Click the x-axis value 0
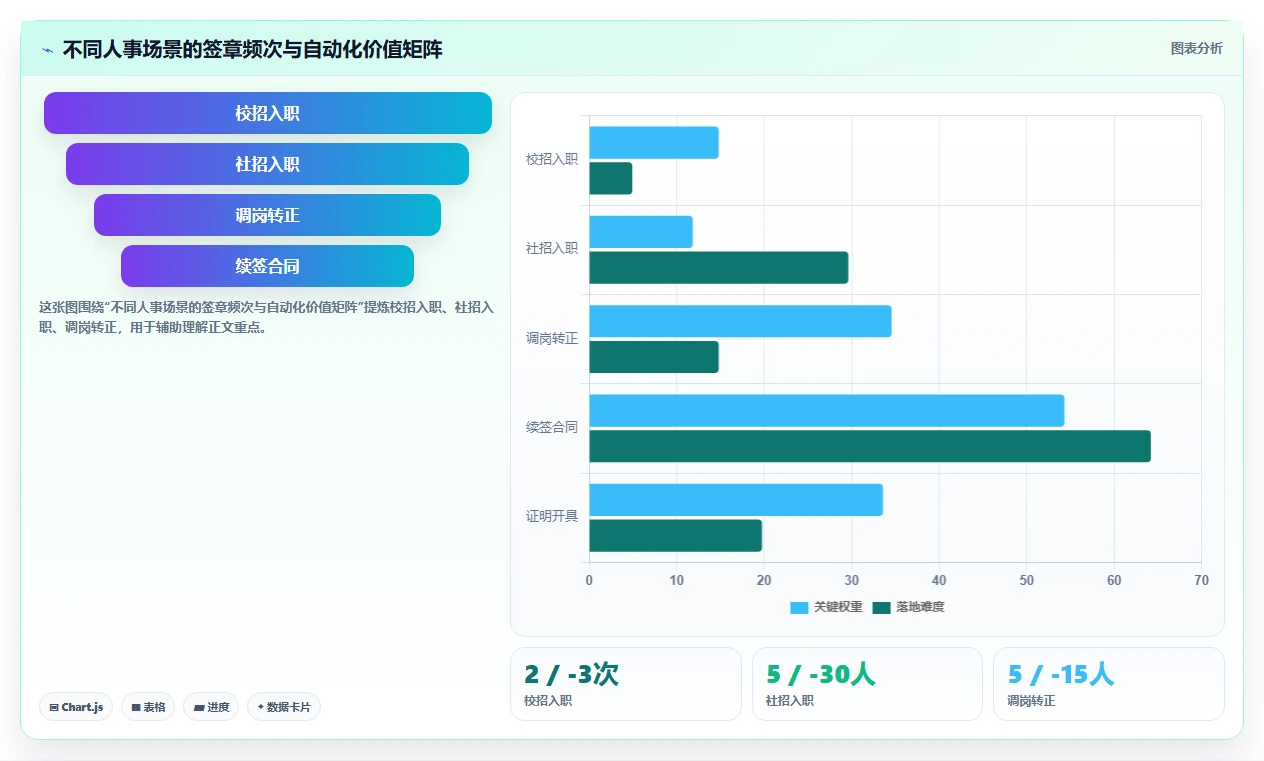Screen dimensions: 1264x761 point(589,580)
